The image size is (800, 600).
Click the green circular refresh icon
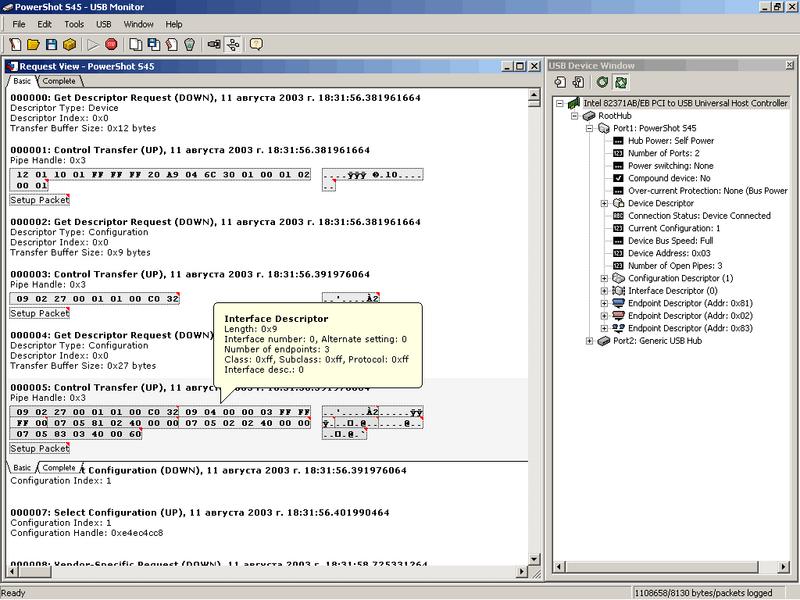point(603,82)
